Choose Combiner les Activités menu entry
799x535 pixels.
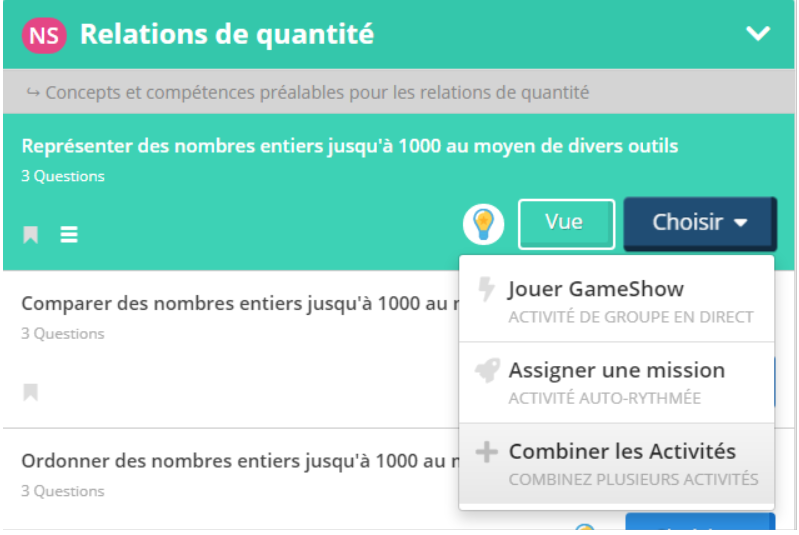[617, 464]
